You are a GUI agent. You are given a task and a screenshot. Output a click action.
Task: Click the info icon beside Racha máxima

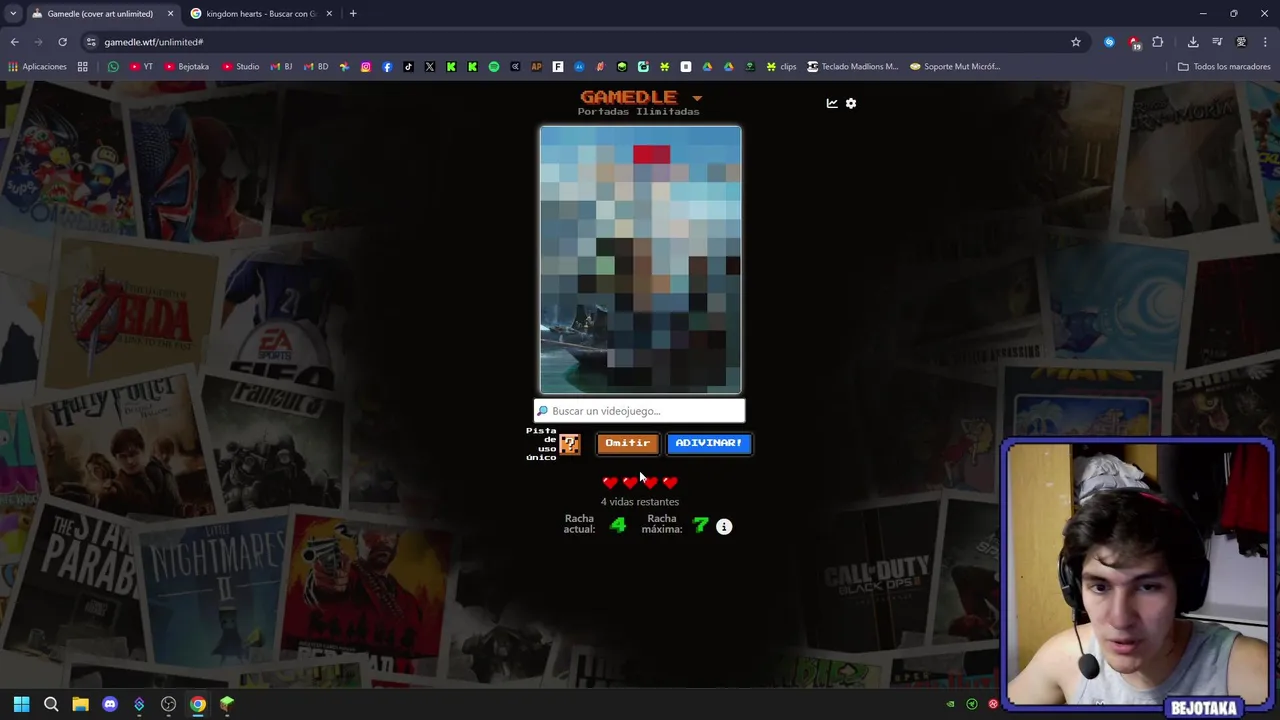coord(724,527)
